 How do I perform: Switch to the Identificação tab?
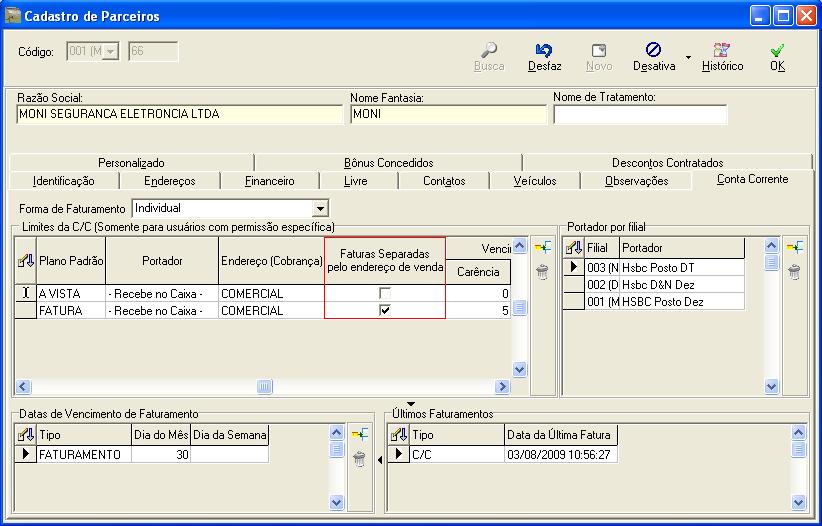(x=64, y=181)
